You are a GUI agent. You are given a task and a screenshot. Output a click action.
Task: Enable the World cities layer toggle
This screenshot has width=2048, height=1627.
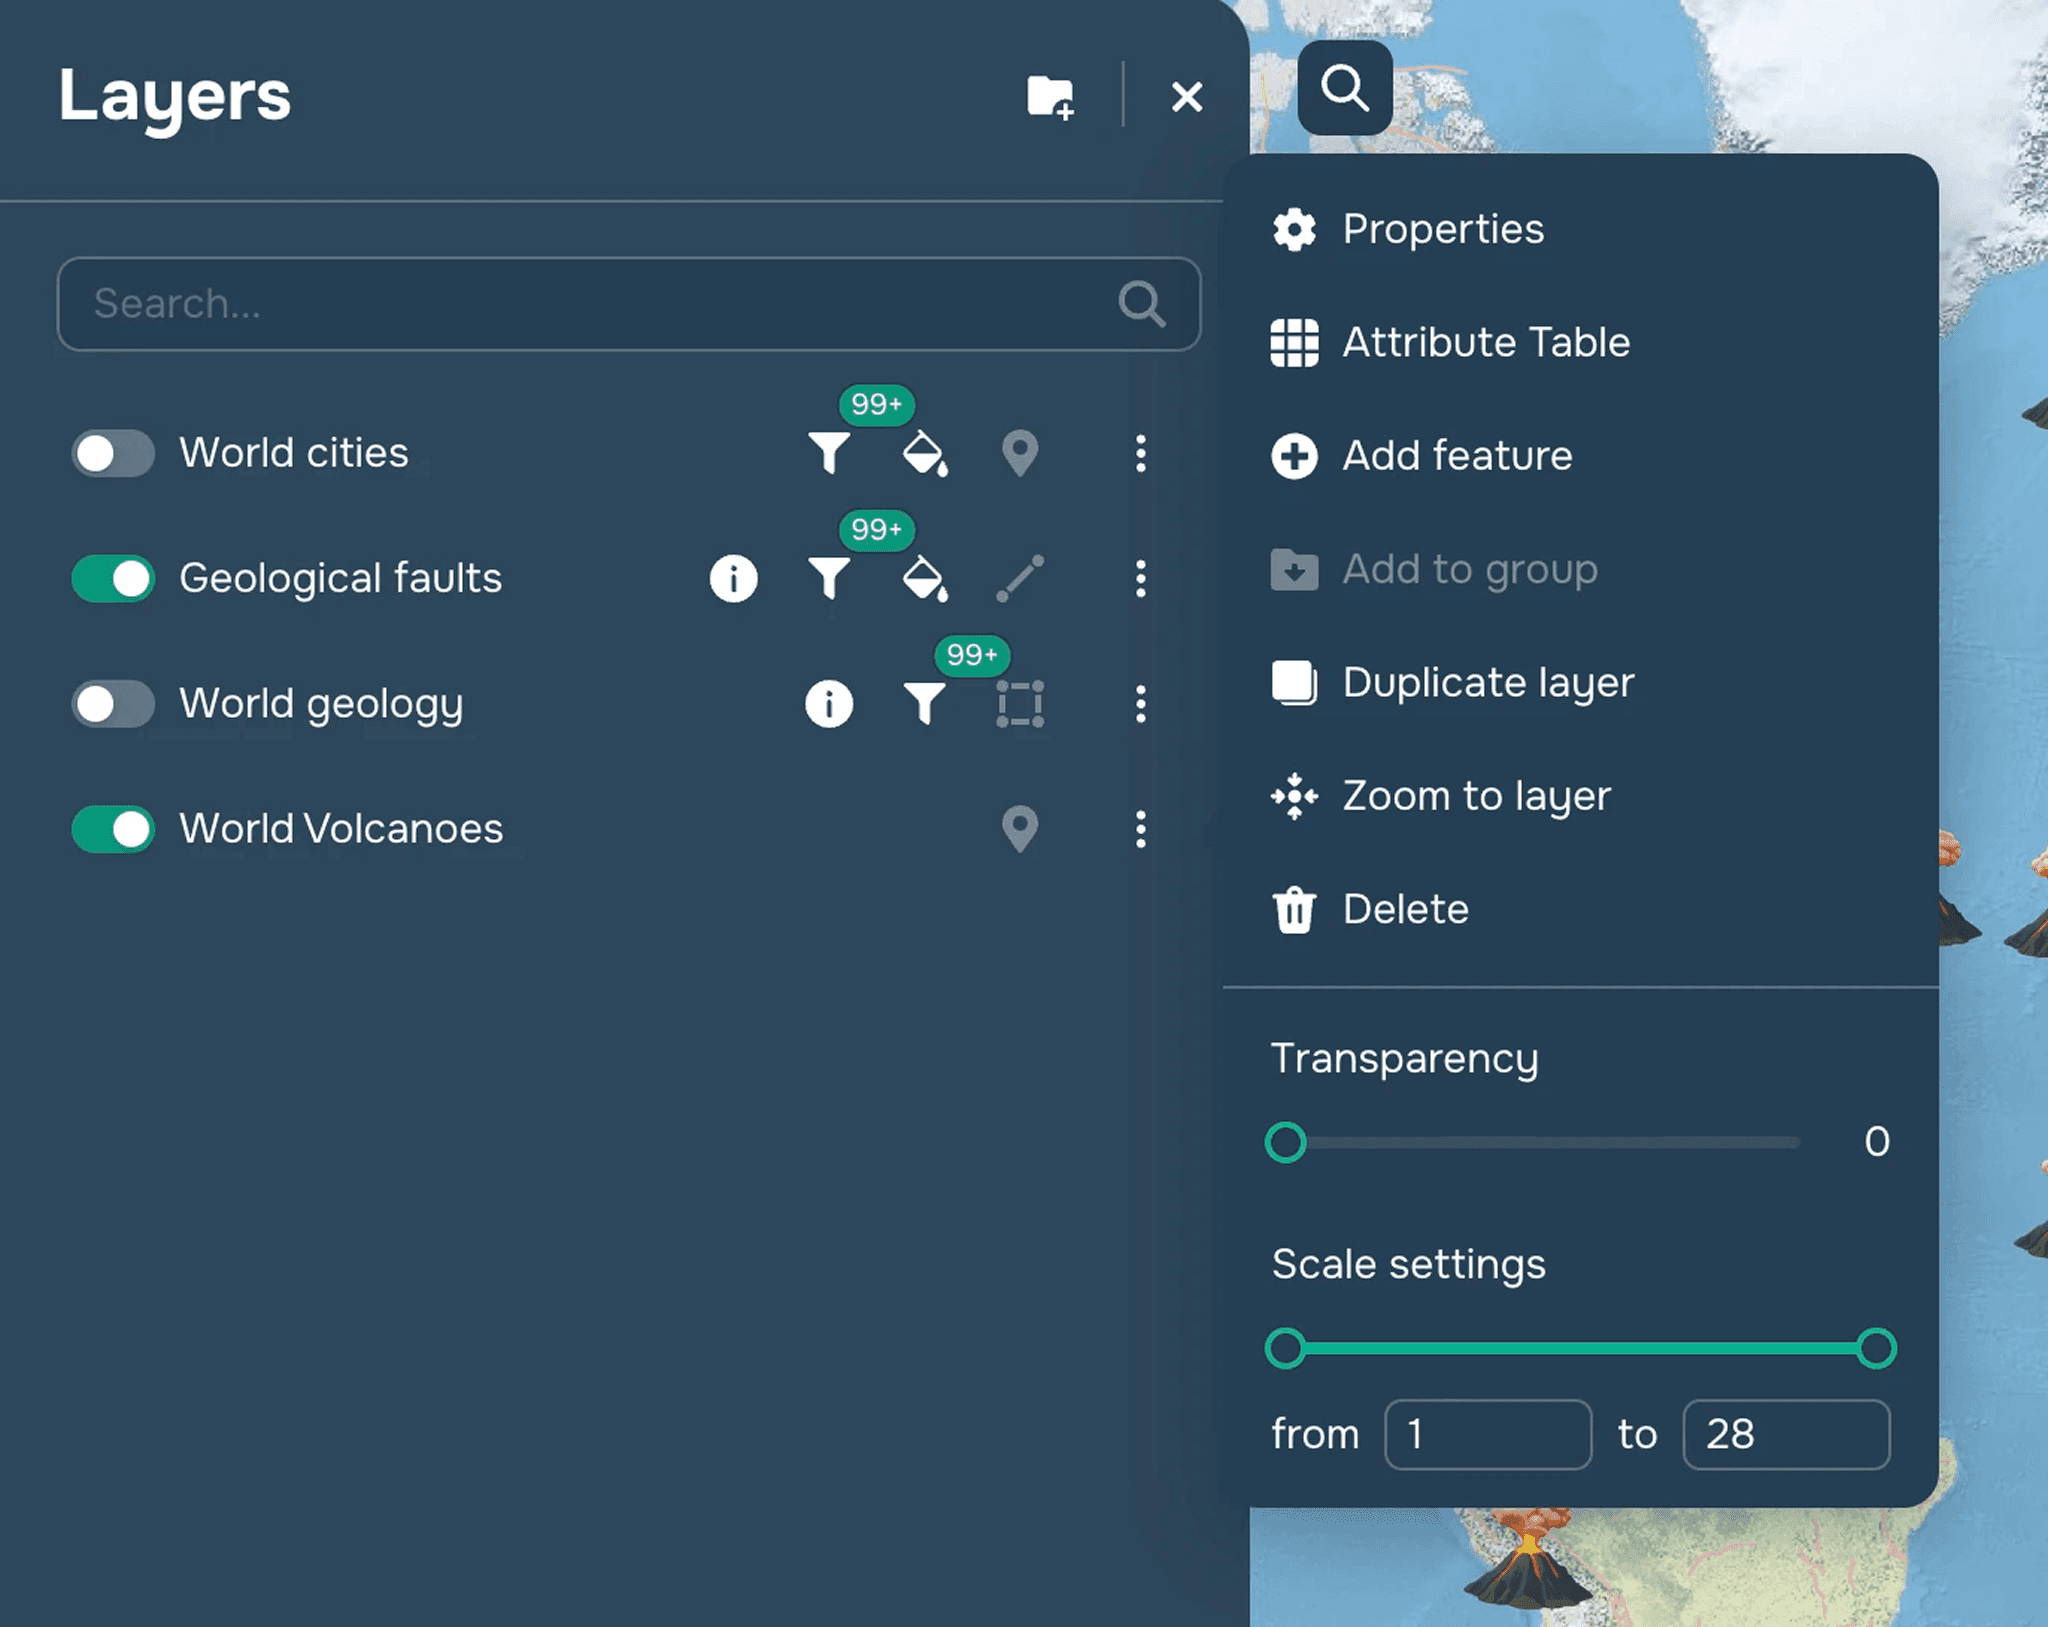point(113,453)
